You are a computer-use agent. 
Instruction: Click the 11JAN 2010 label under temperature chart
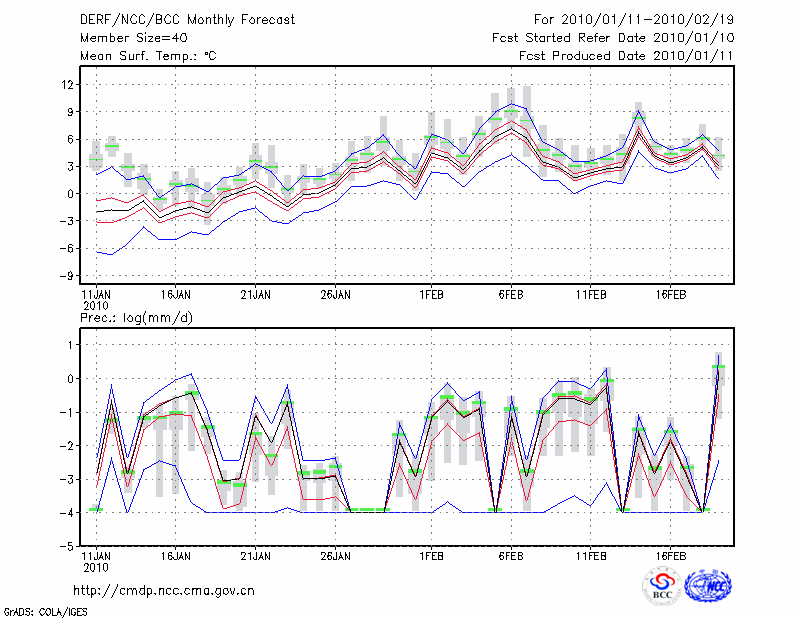[95, 300]
